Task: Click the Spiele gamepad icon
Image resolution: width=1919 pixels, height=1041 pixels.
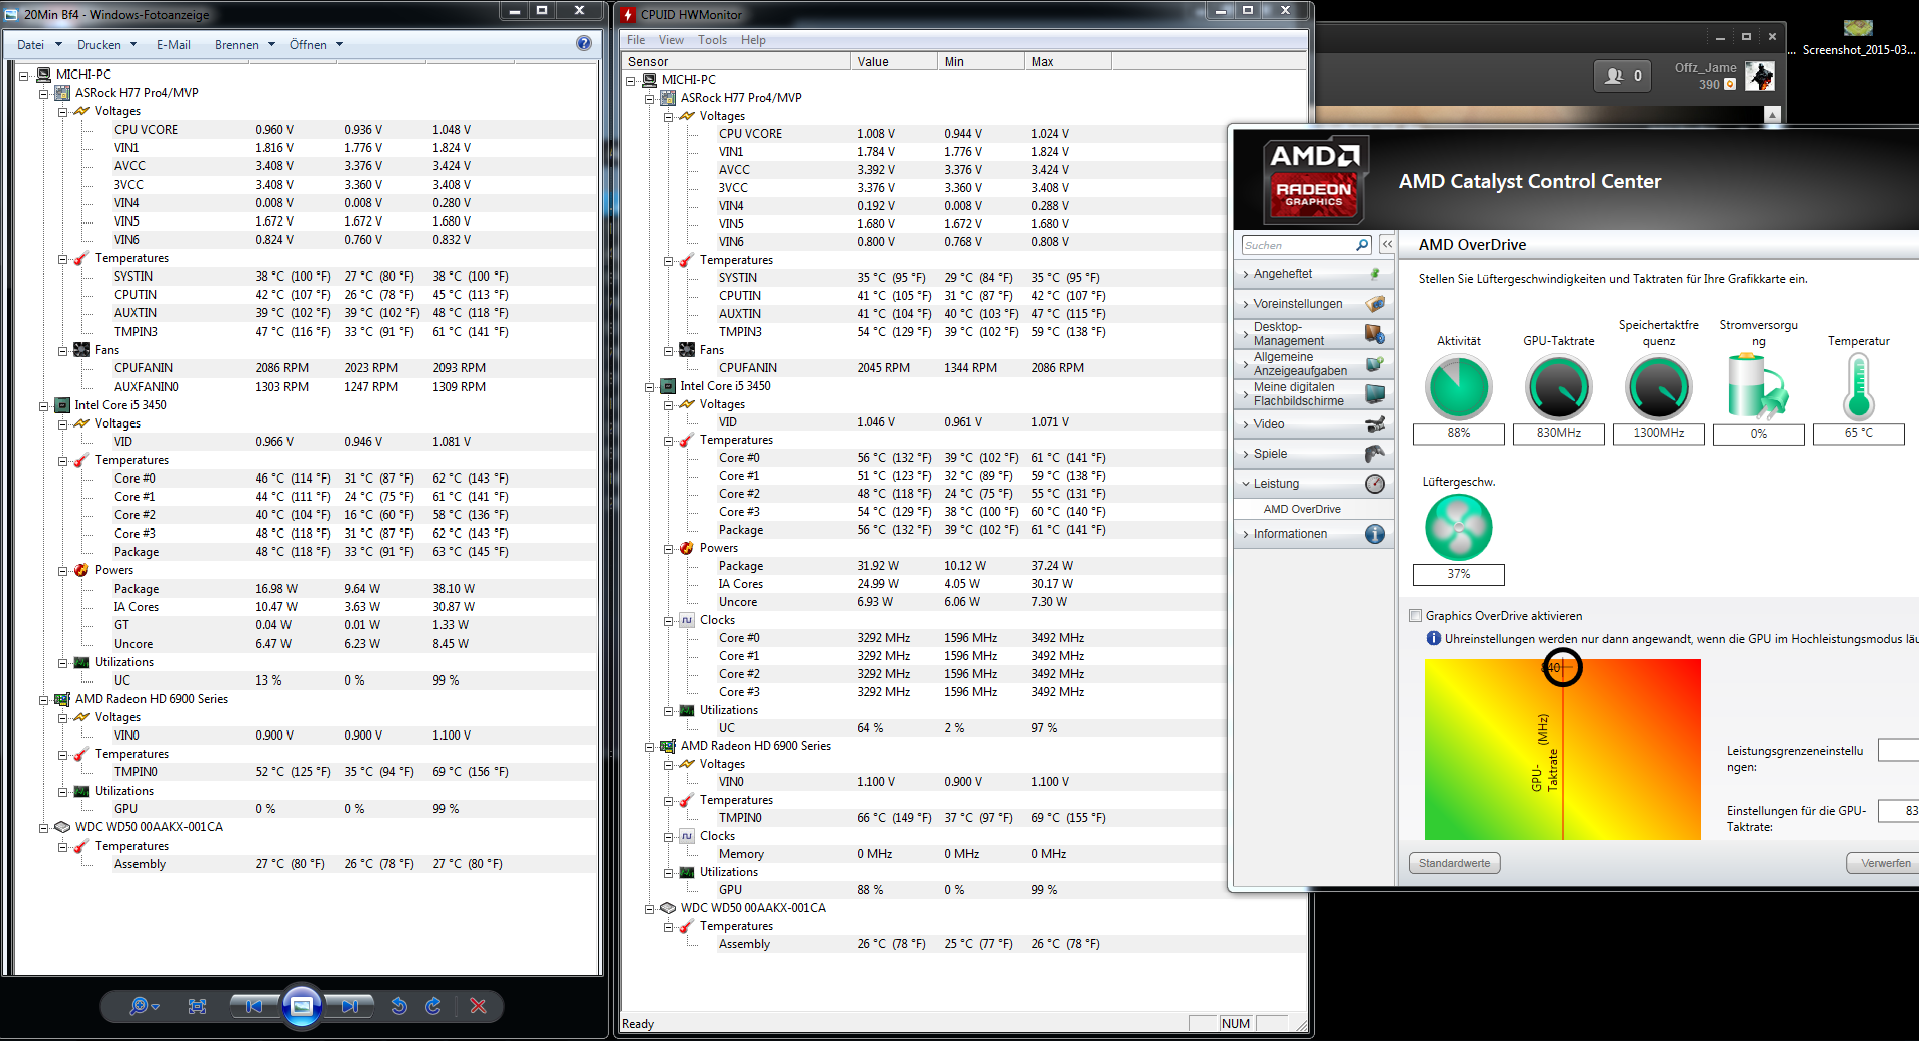Action: [1375, 454]
